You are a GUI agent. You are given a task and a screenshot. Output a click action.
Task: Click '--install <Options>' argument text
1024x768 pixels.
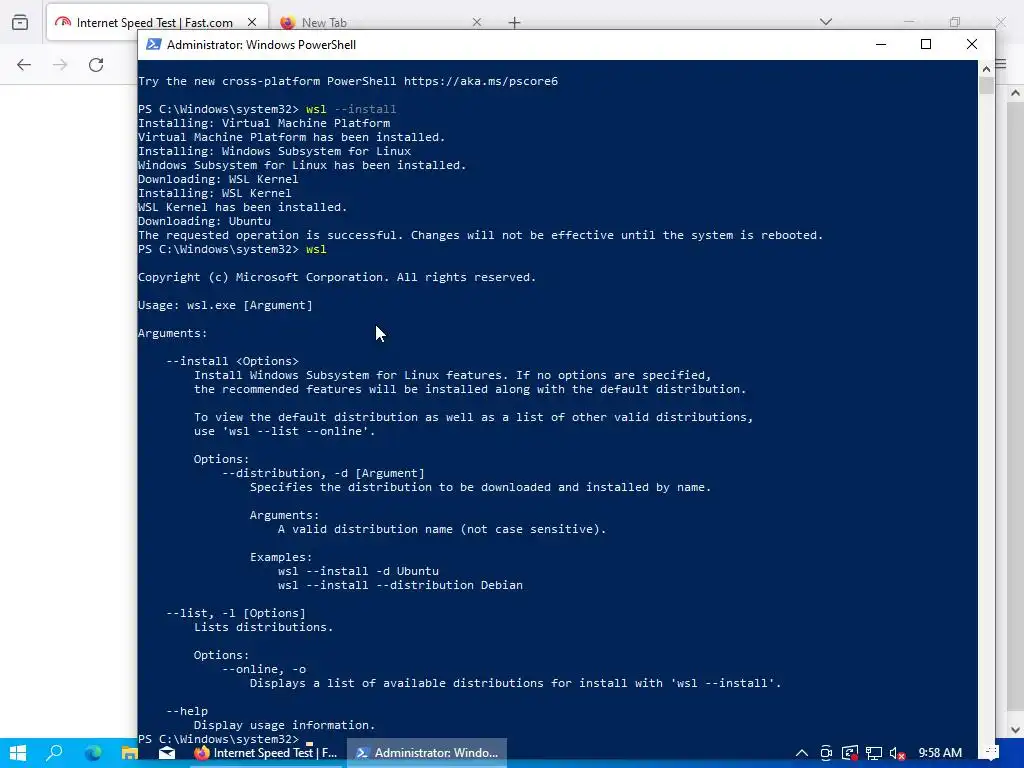coord(232,361)
